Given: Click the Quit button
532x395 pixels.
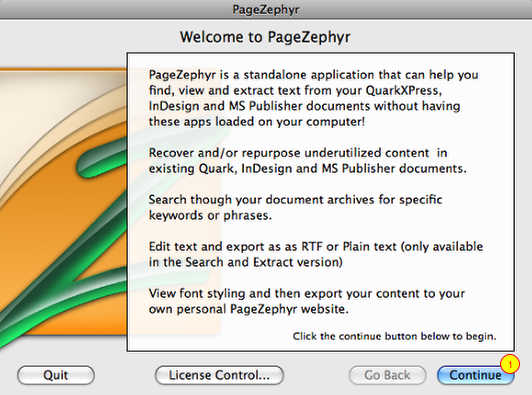Looking at the screenshot, I should 56,375.
